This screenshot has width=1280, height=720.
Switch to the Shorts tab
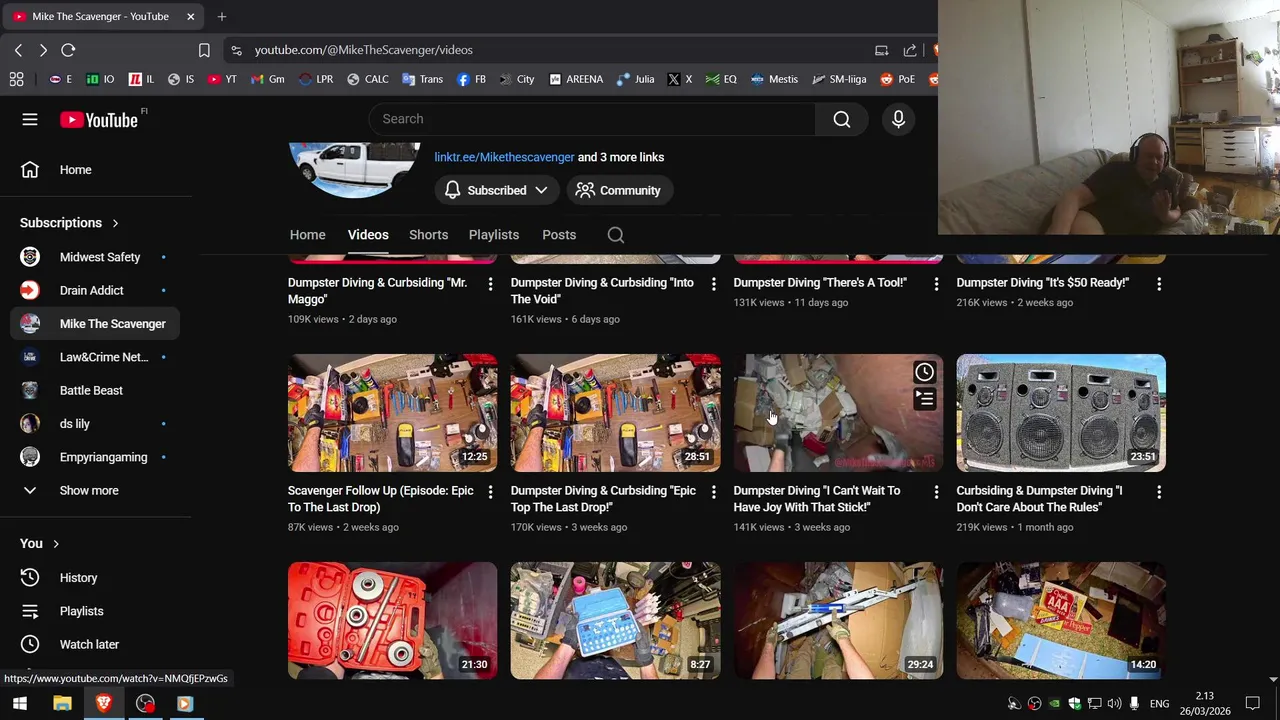(x=428, y=235)
